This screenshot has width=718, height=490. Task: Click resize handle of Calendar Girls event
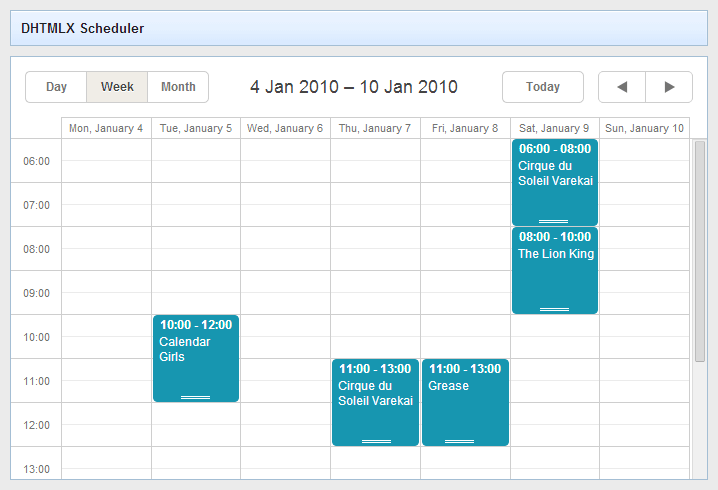coord(195,397)
